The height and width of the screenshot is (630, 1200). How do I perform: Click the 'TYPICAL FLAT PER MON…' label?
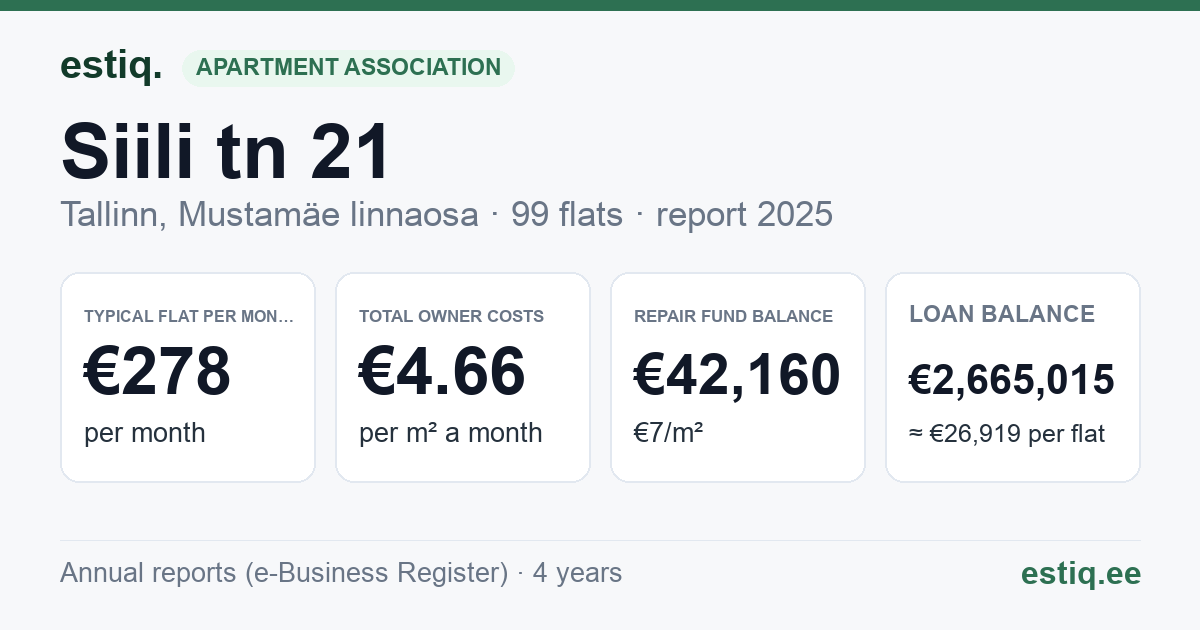(189, 316)
